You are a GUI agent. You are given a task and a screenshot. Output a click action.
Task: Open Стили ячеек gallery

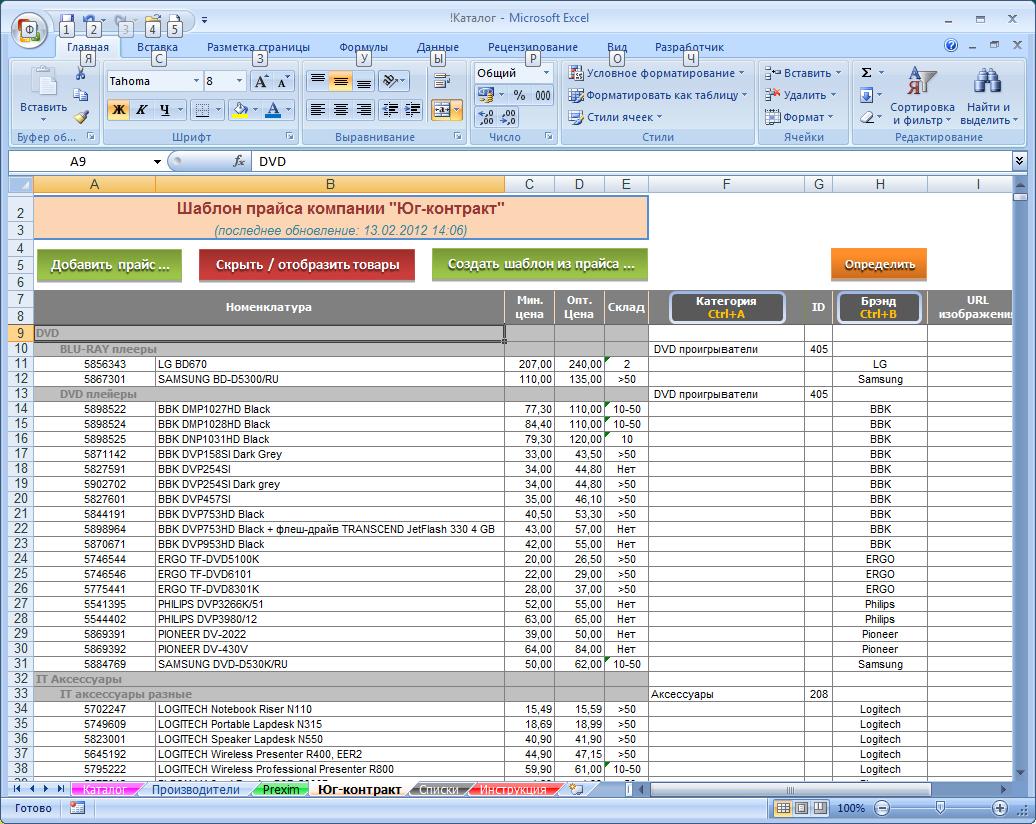[615, 117]
